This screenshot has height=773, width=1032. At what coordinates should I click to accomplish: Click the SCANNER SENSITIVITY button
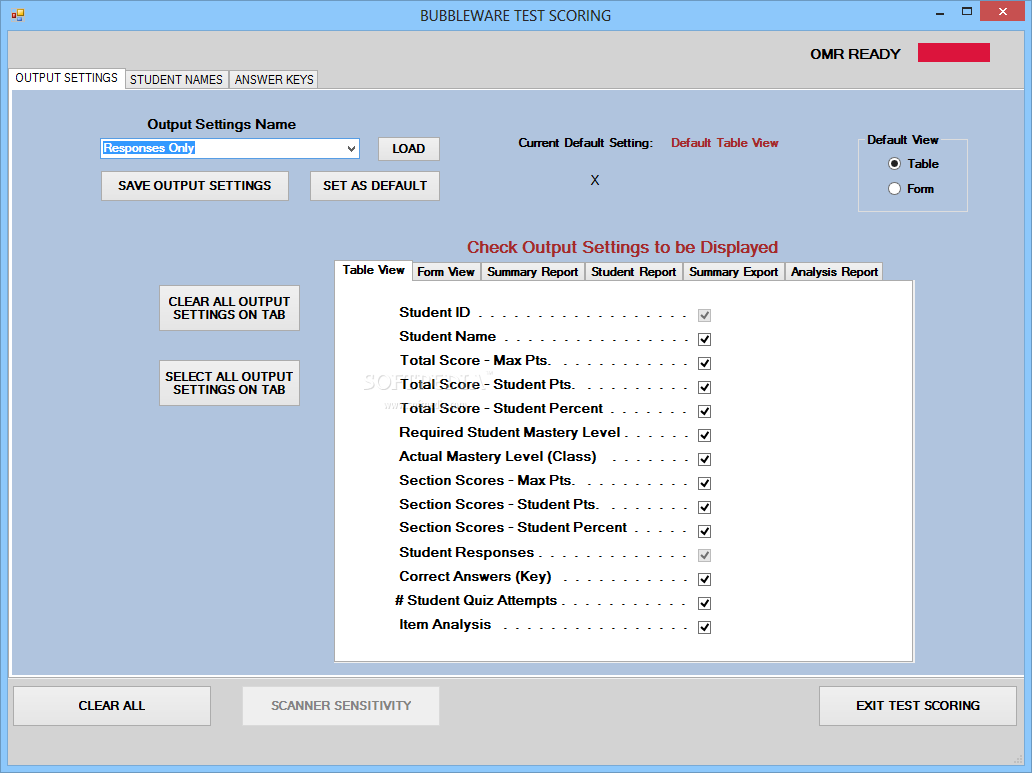tap(341, 706)
